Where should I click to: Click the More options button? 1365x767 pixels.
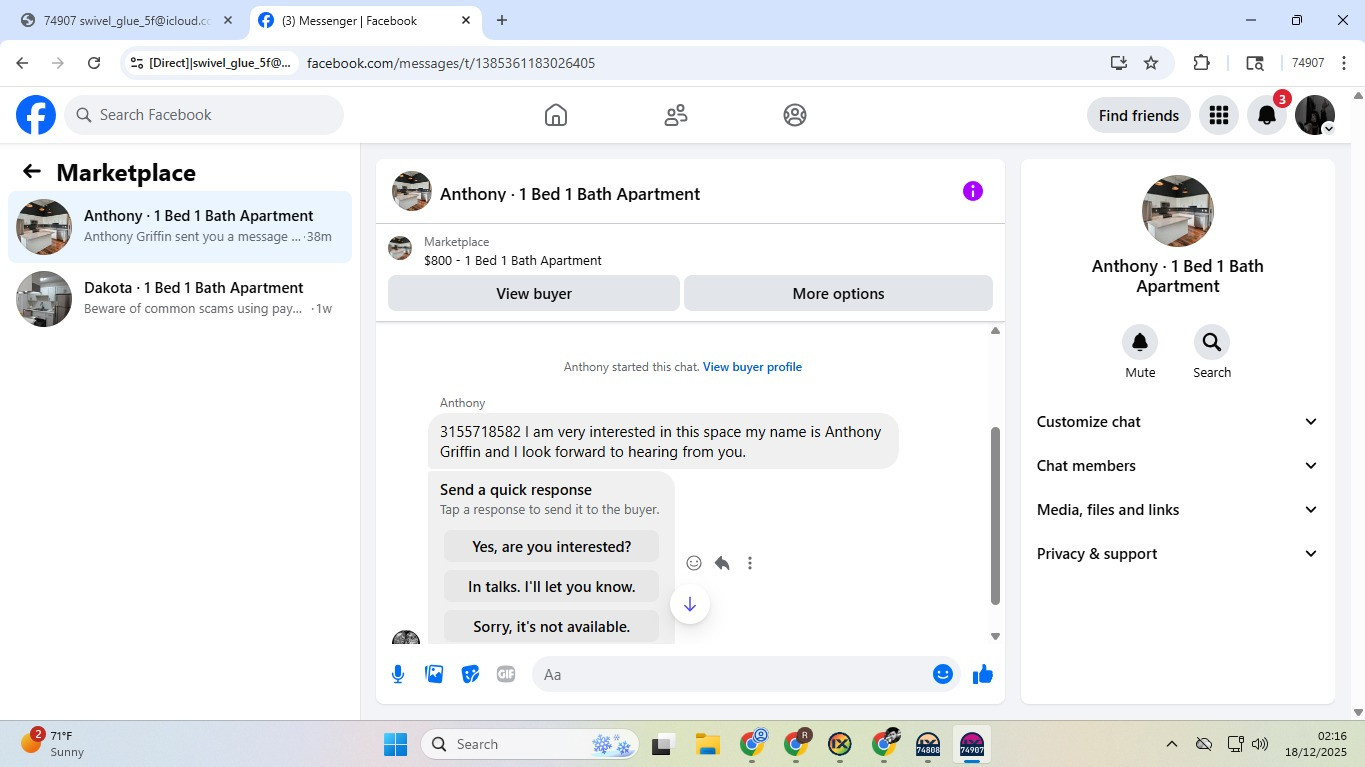(x=838, y=294)
